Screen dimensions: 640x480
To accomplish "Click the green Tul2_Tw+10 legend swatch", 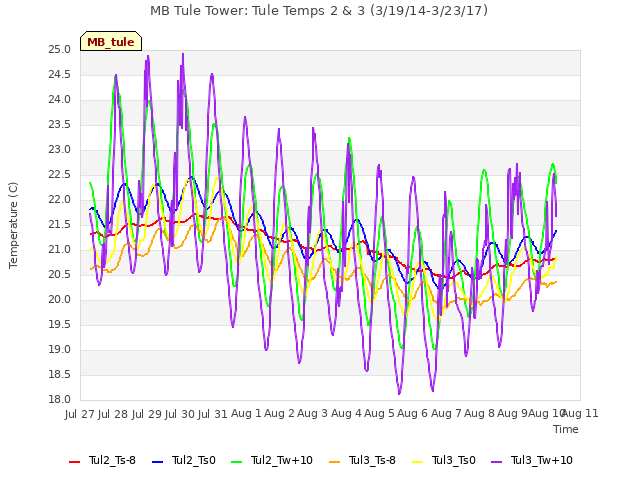I will tap(237, 462).
